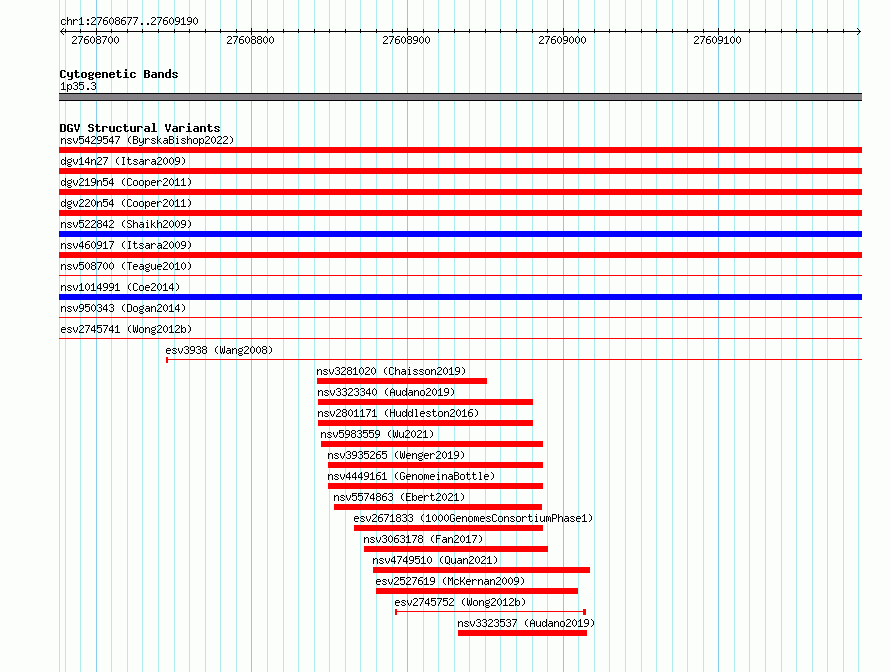Screen dimensions: 890x672
Task: Click the 27608800 ruler position
Action: tap(250, 40)
